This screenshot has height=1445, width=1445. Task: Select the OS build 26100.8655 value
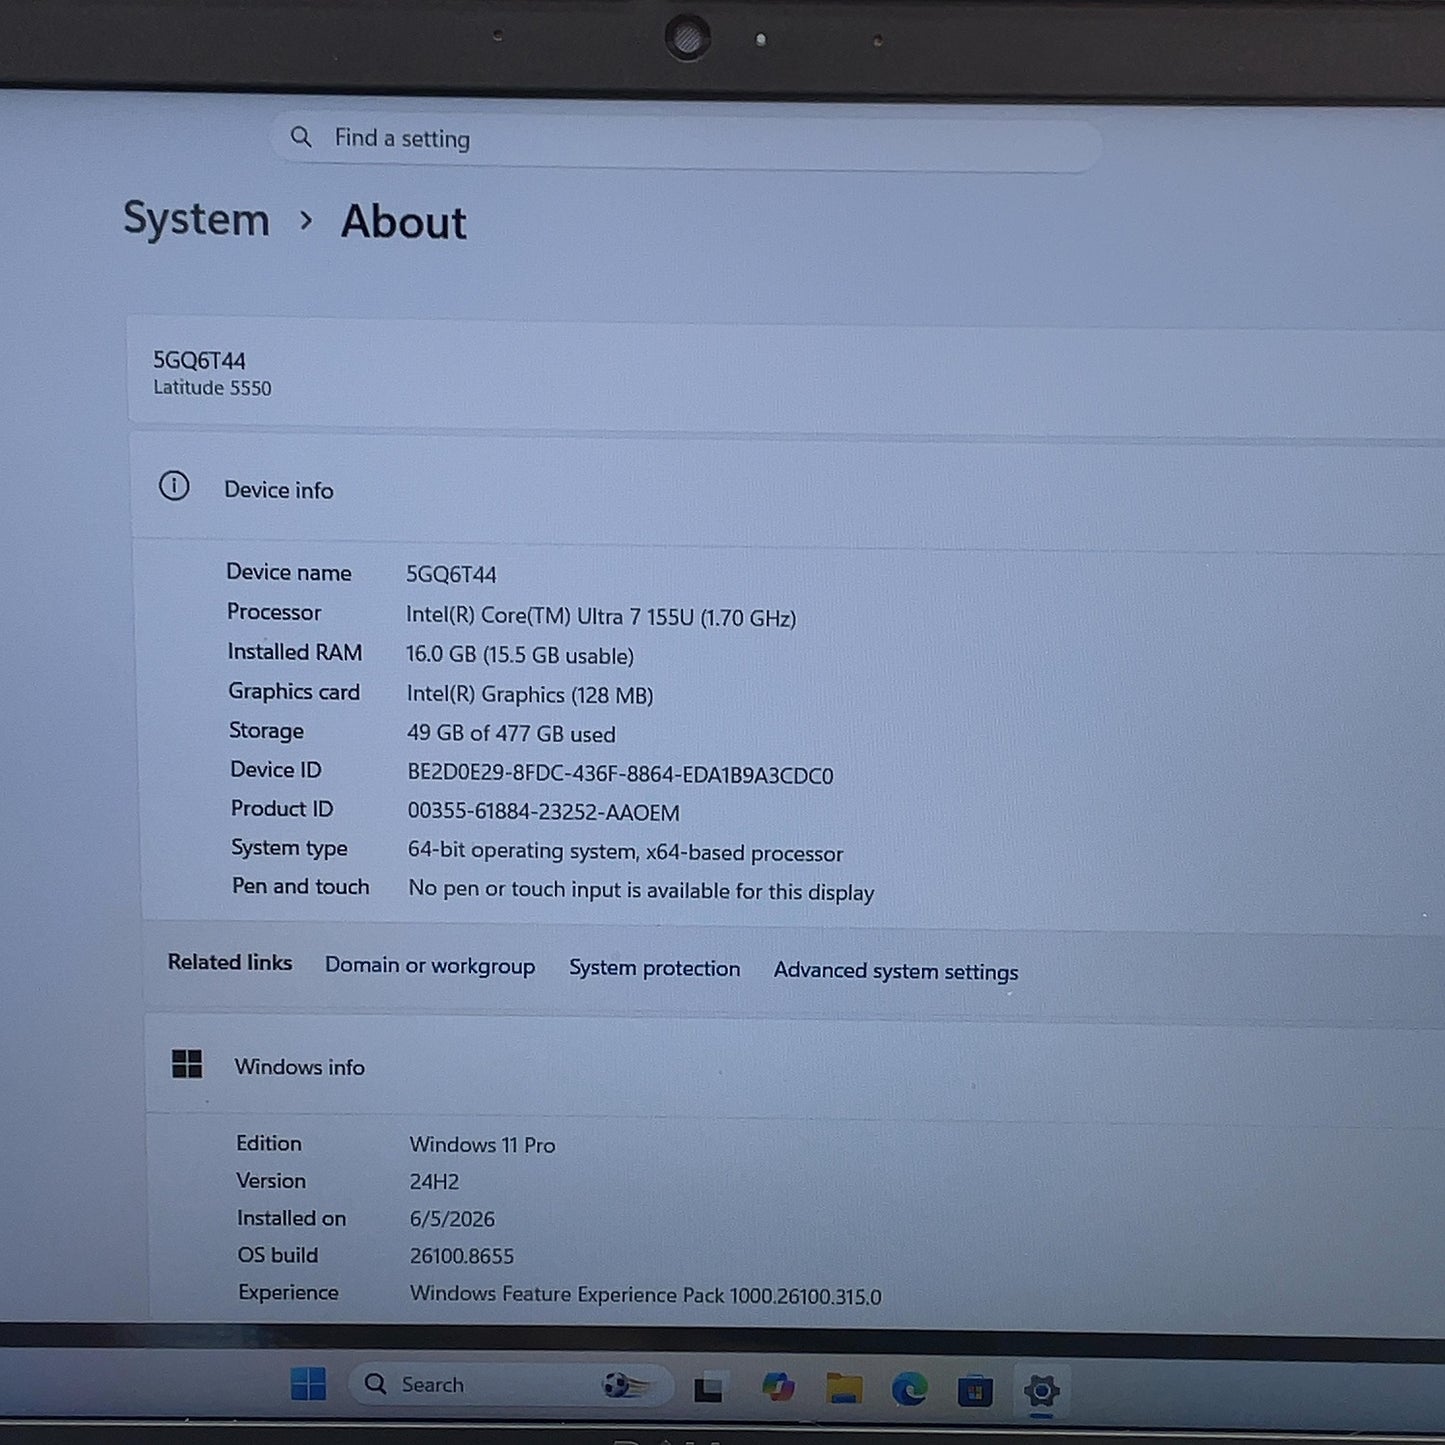click(x=462, y=1256)
